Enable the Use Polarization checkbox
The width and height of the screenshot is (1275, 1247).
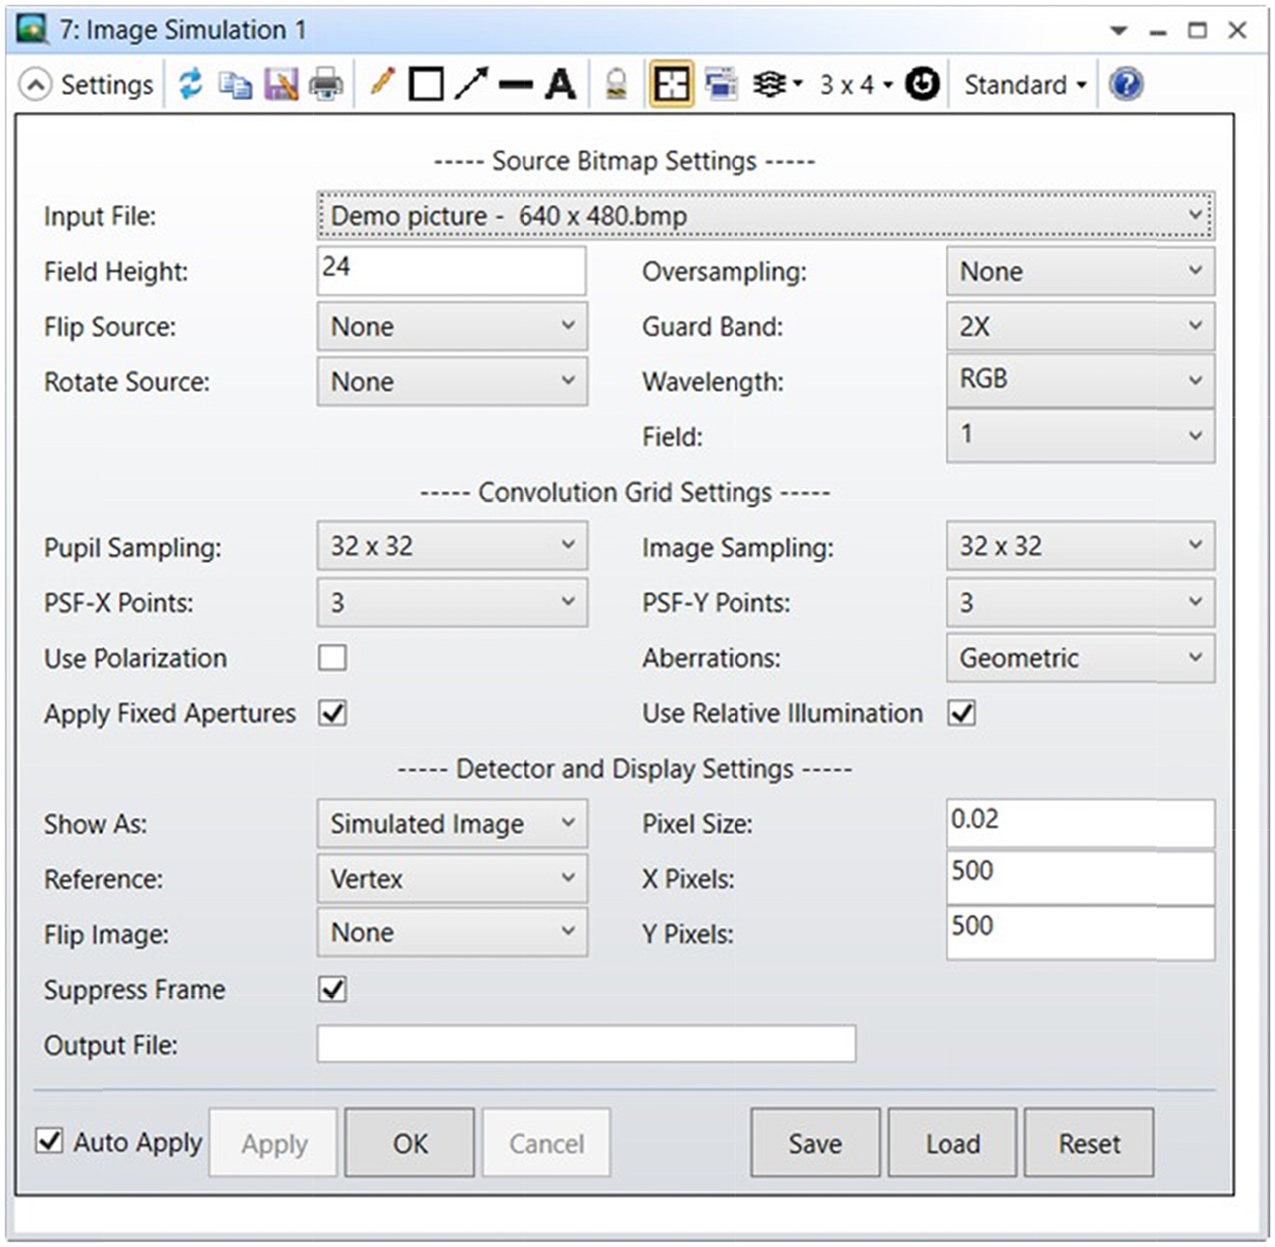click(x=332, y=658)
